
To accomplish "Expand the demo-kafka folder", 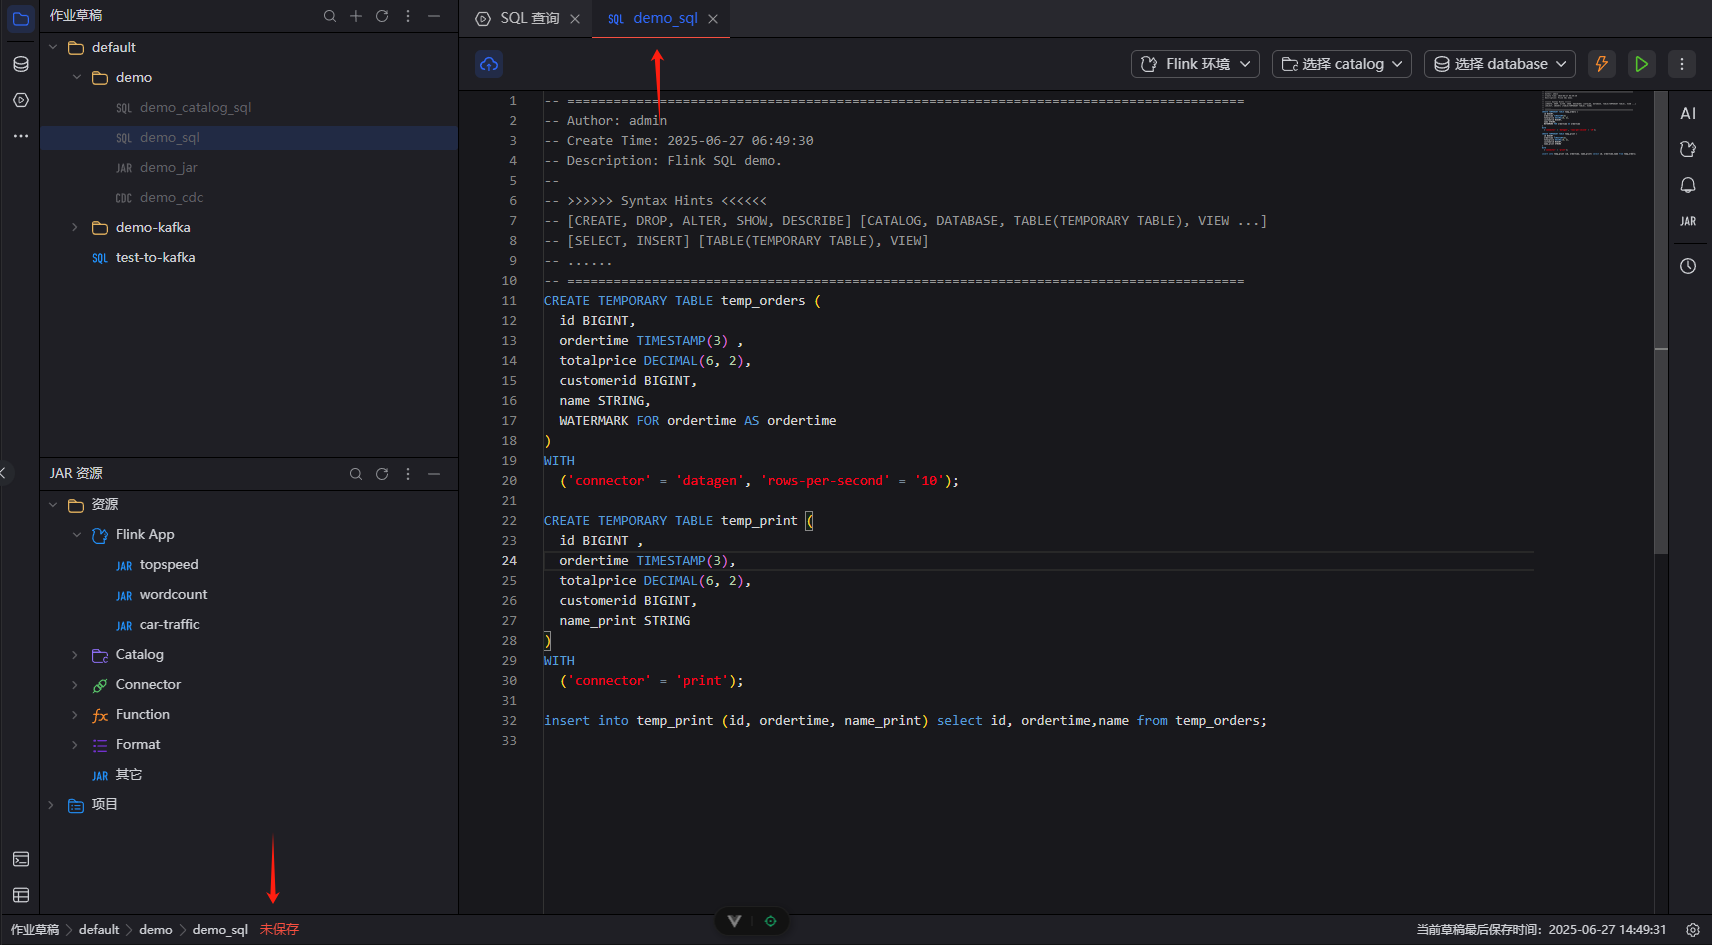I will 75,228.
